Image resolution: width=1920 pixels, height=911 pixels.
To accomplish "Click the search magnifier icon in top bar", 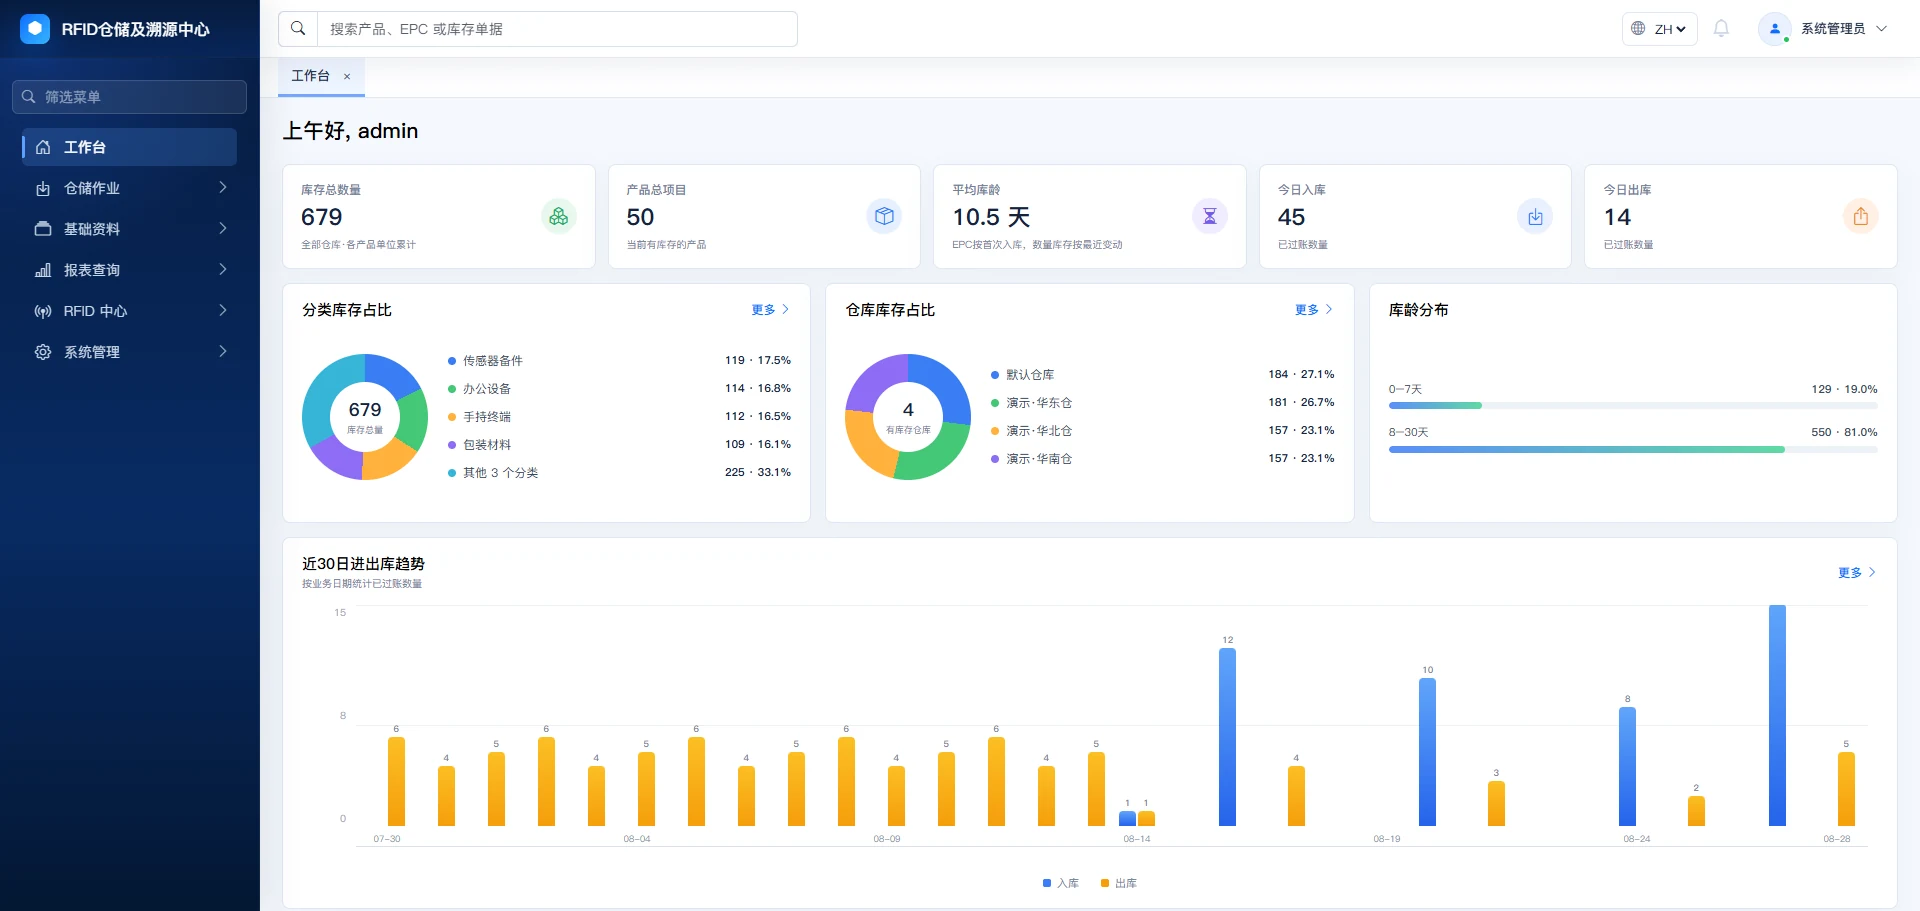I will [x=298, y=29].
